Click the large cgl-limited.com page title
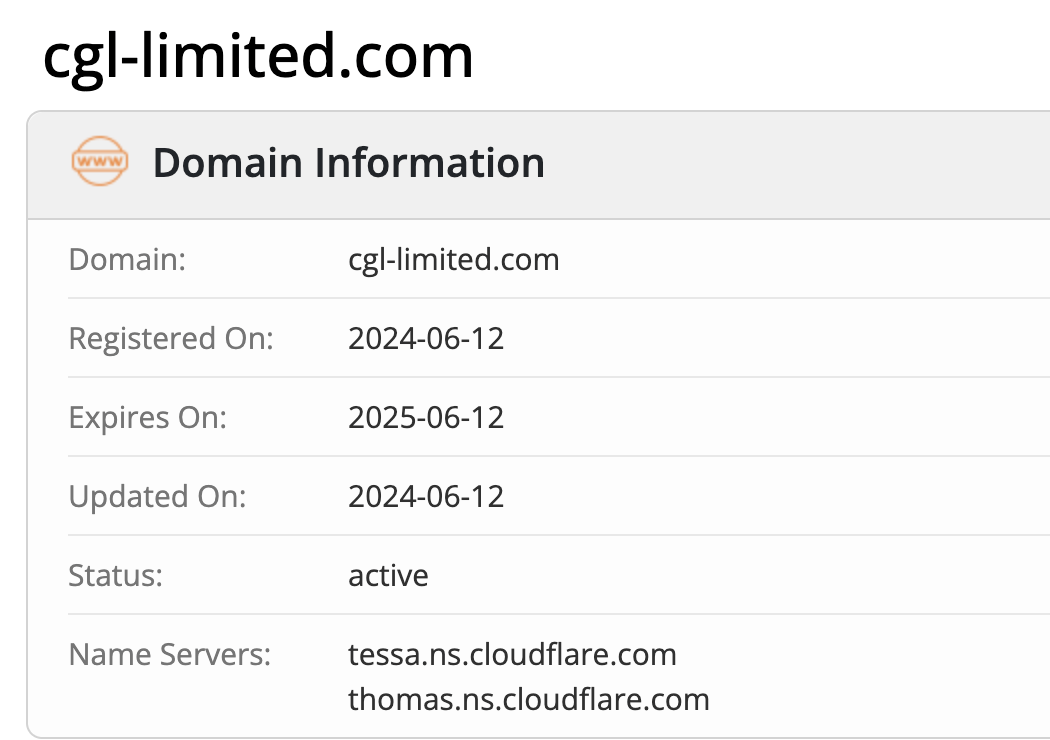 click(x=258, y=56)
